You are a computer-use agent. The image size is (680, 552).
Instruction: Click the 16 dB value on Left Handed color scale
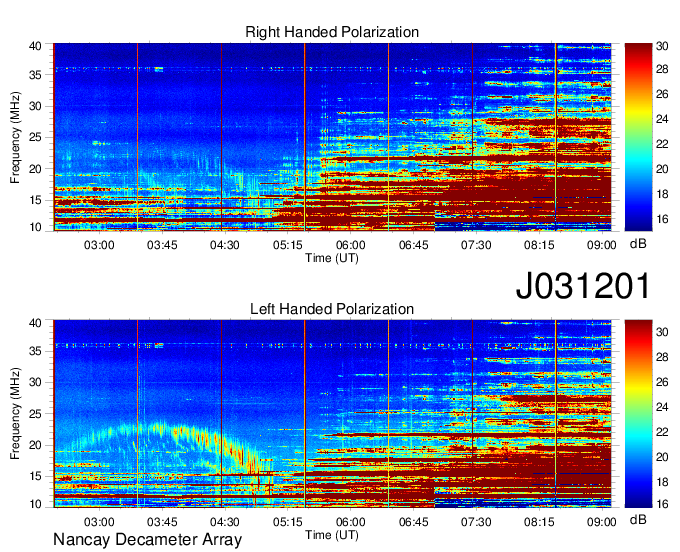[x=662, y=504]
